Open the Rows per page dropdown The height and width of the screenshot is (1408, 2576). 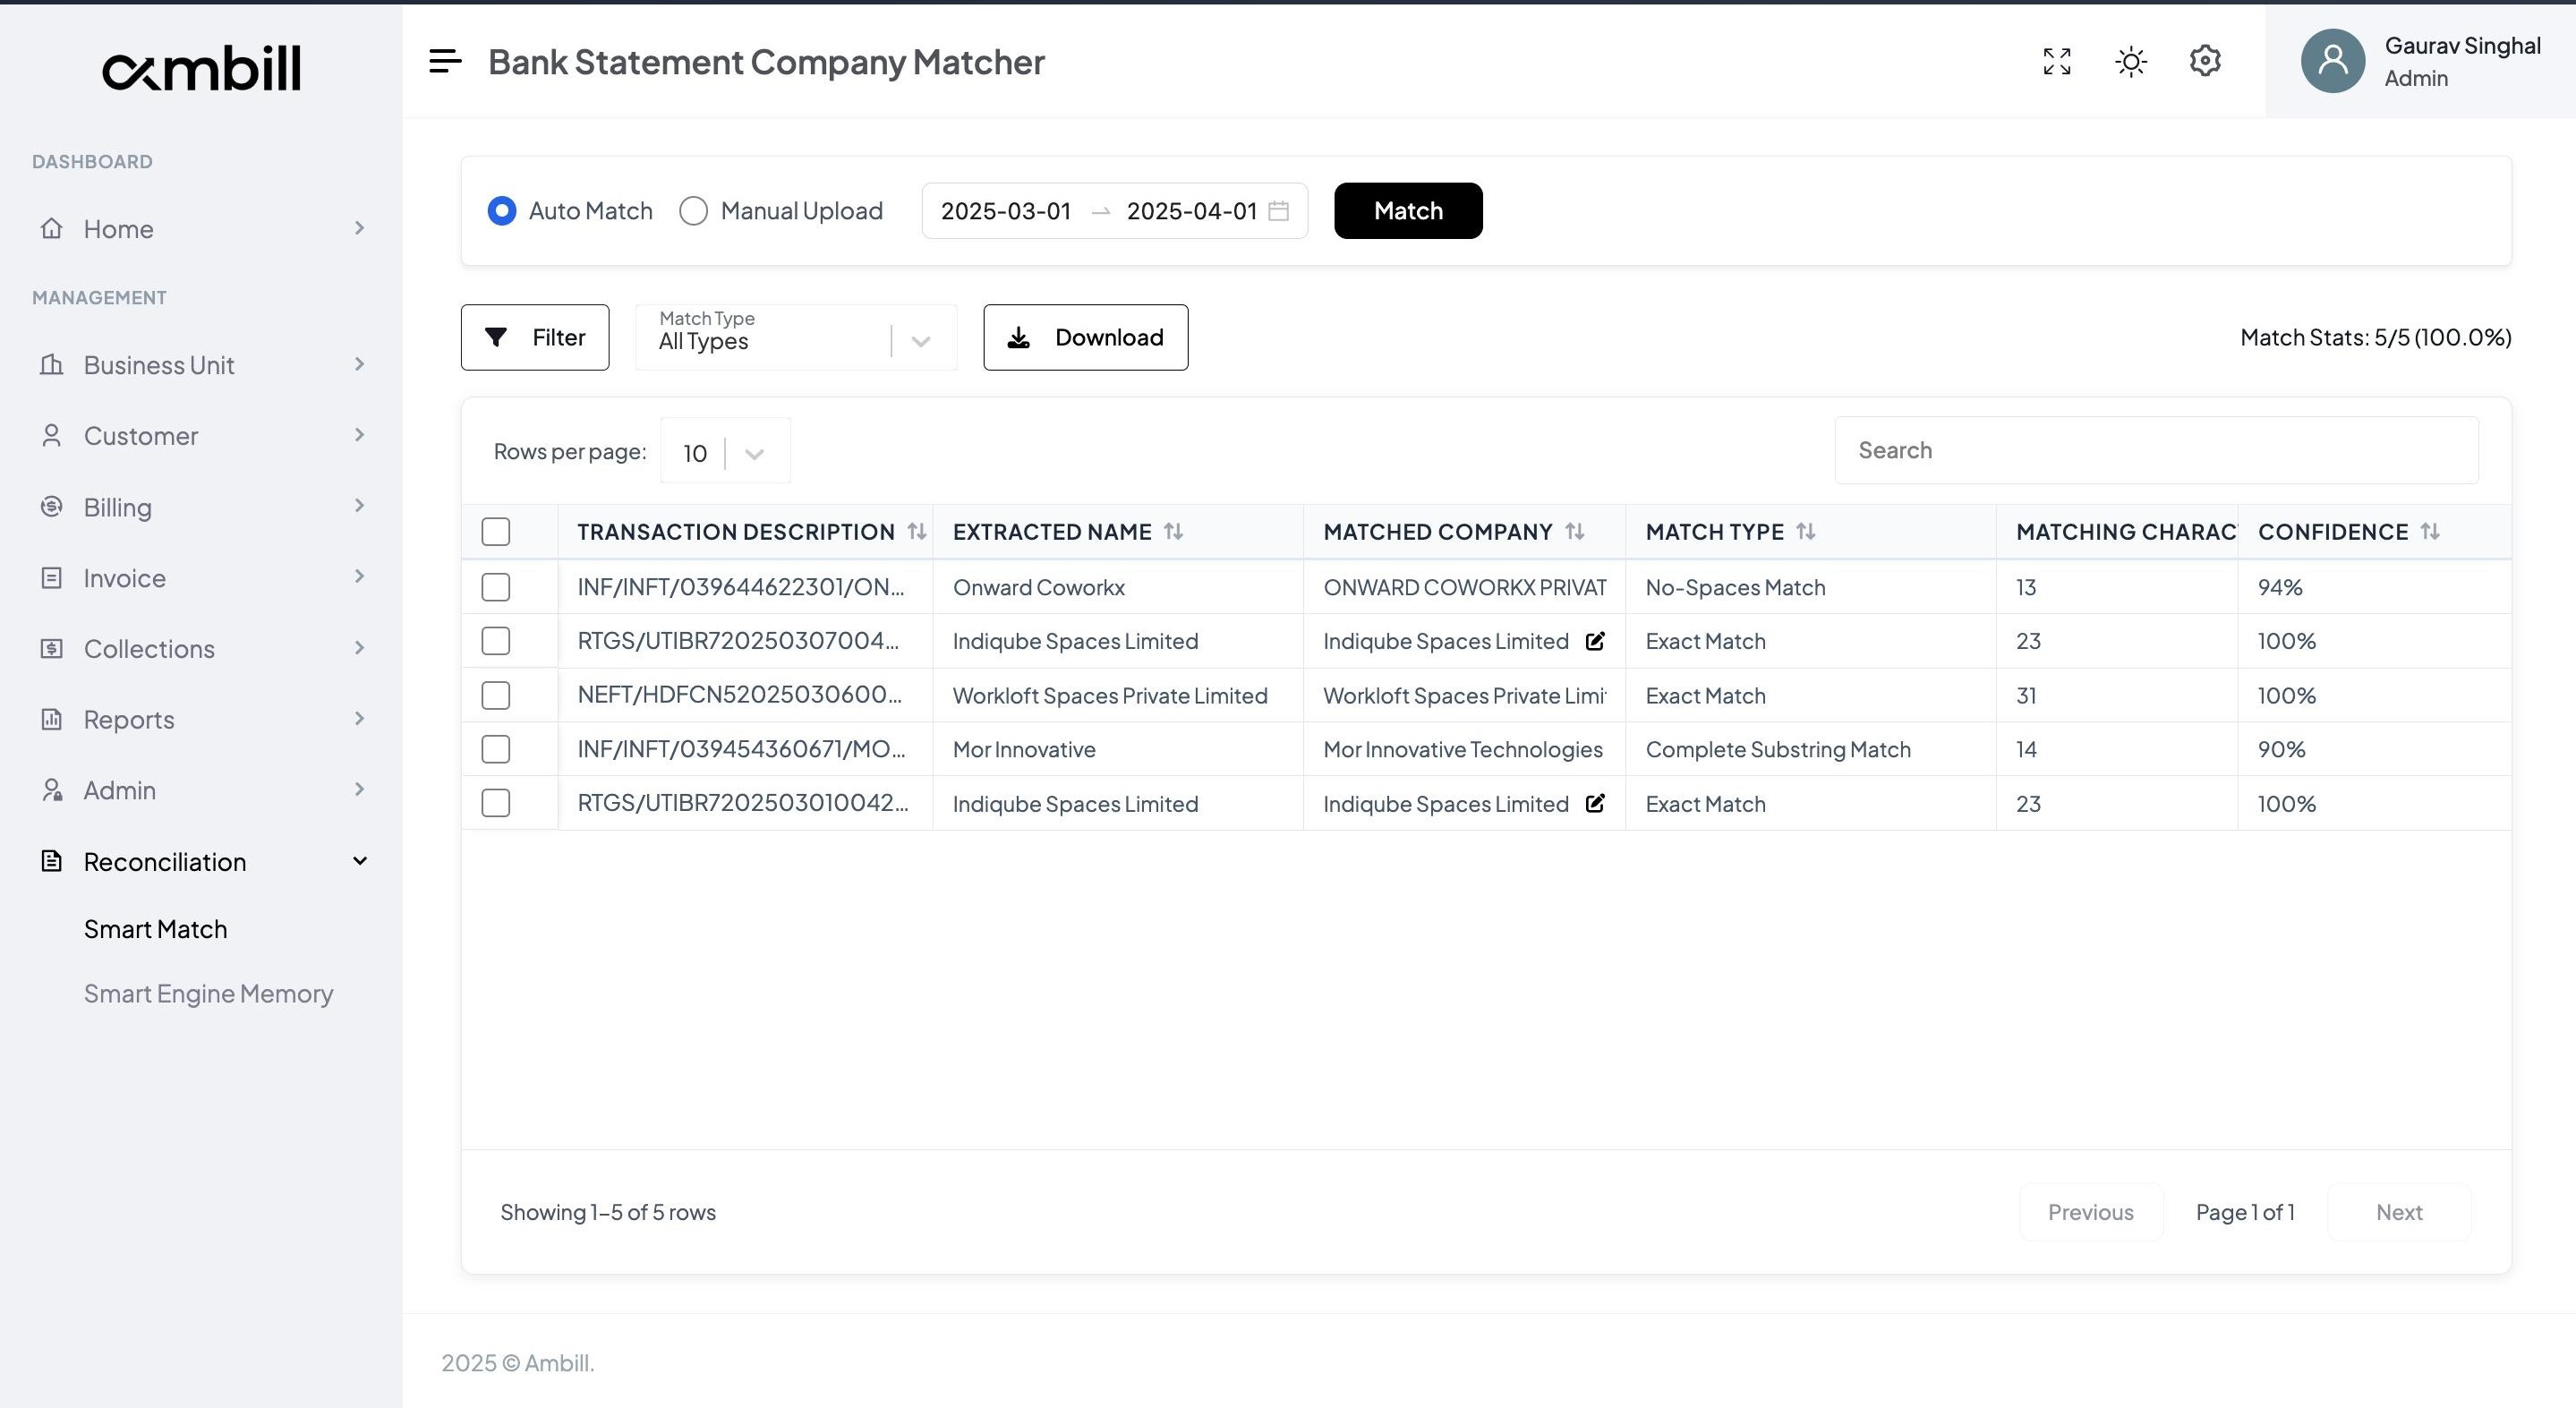[725, 451]
